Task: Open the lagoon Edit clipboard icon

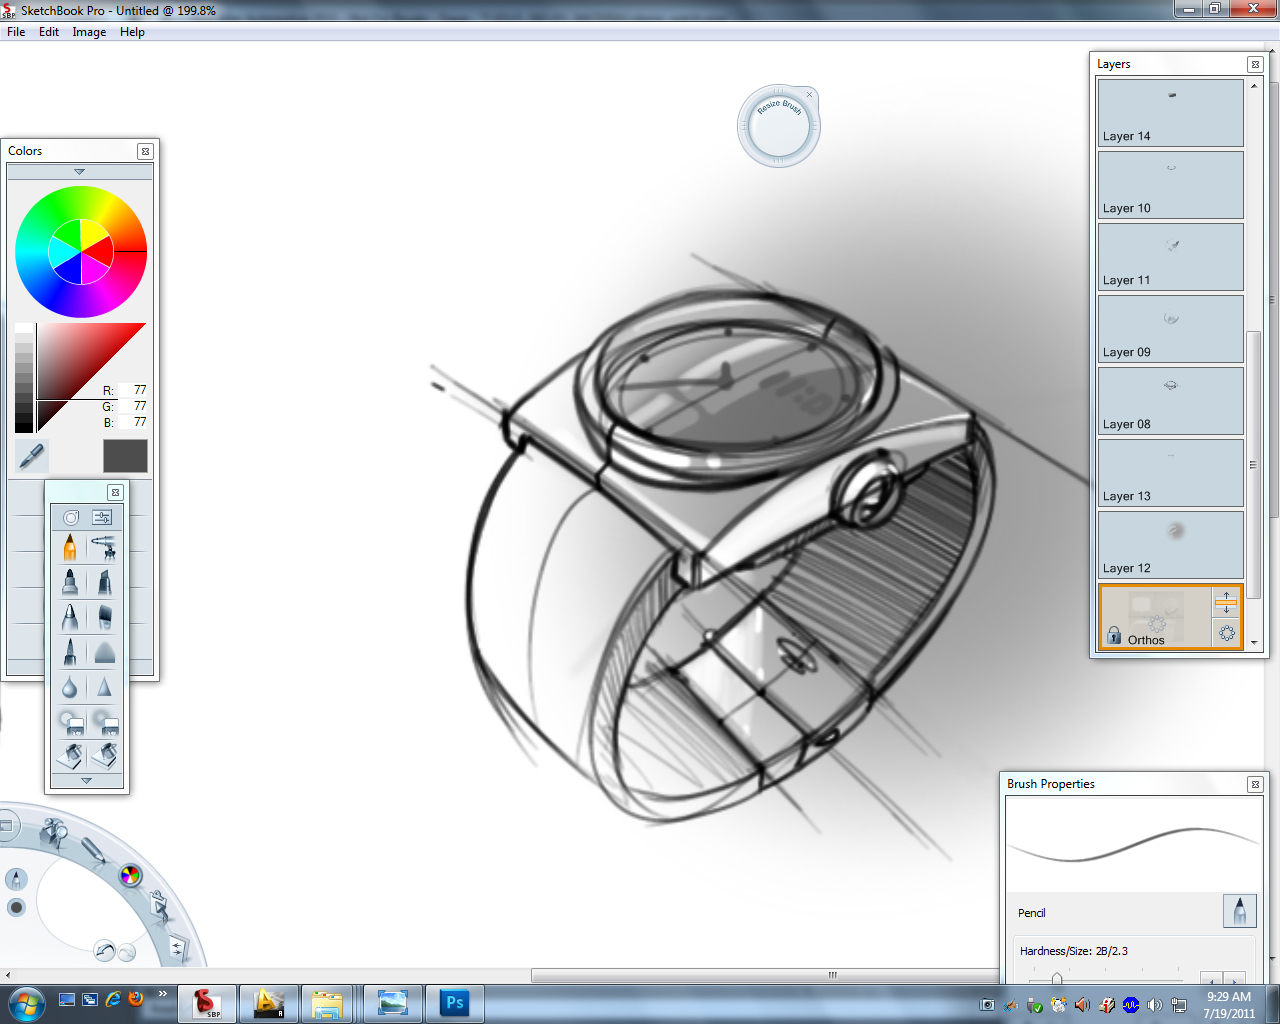Action: (159, 907)
